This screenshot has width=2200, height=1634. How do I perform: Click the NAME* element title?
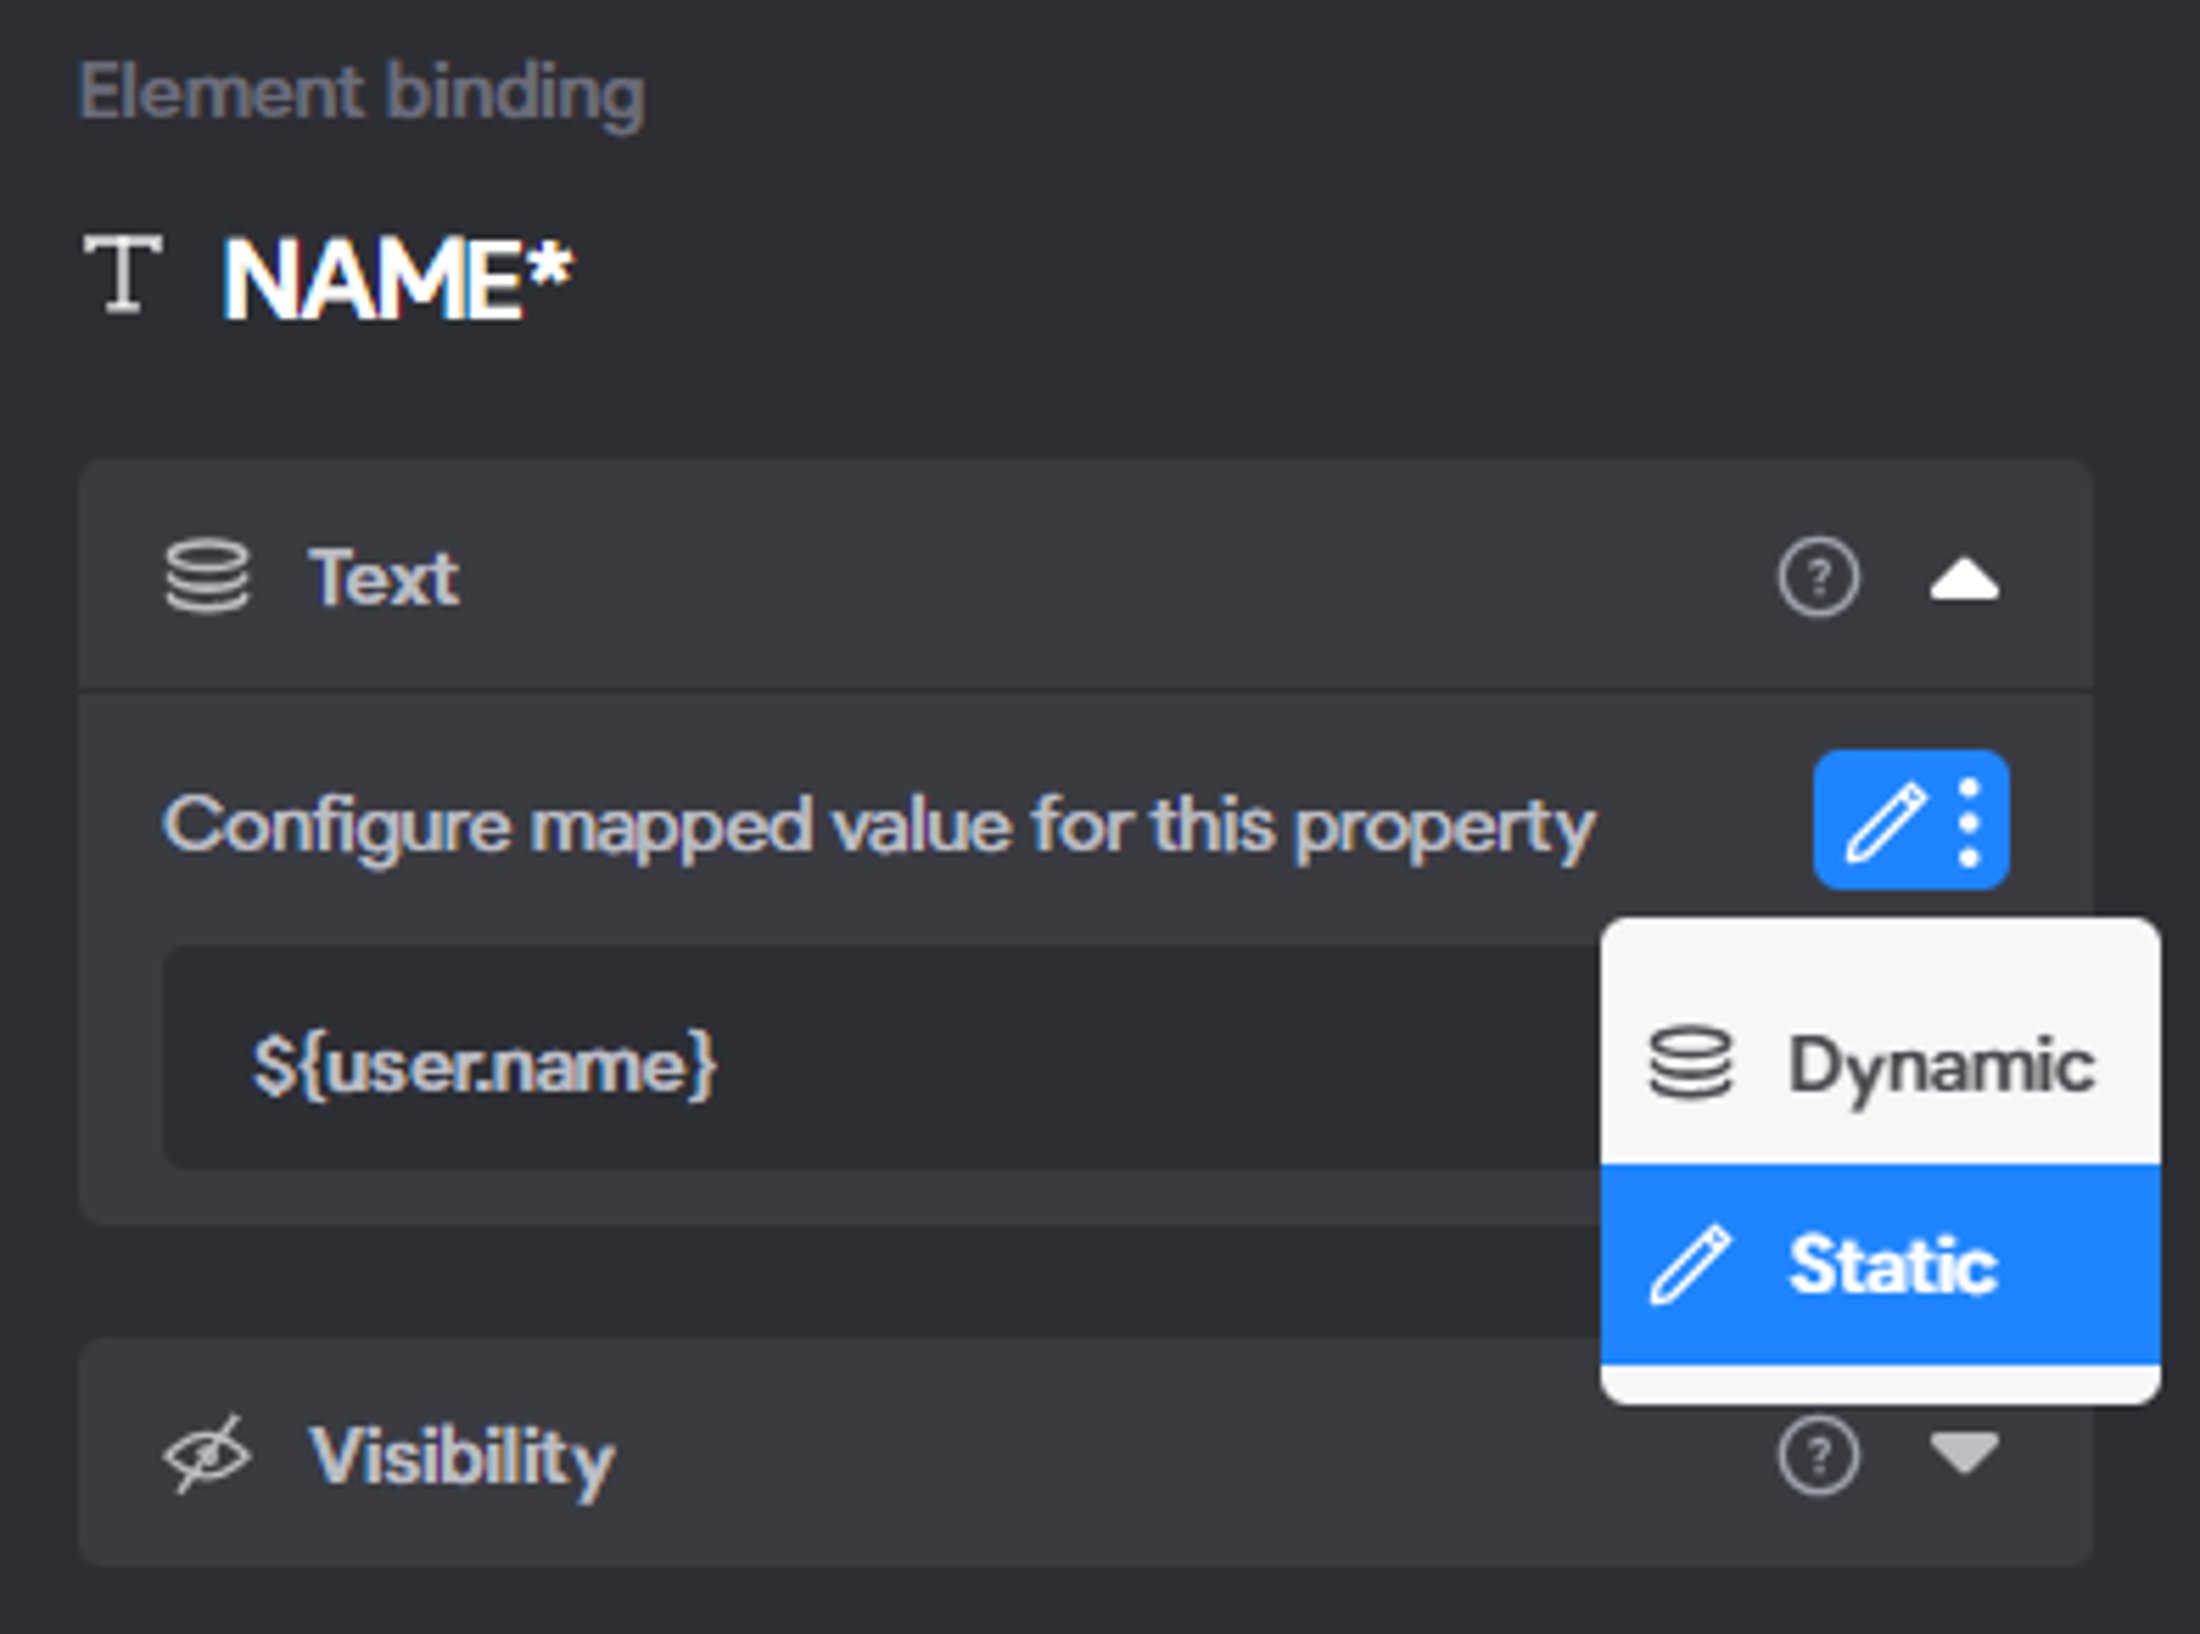tap(397, 279)
